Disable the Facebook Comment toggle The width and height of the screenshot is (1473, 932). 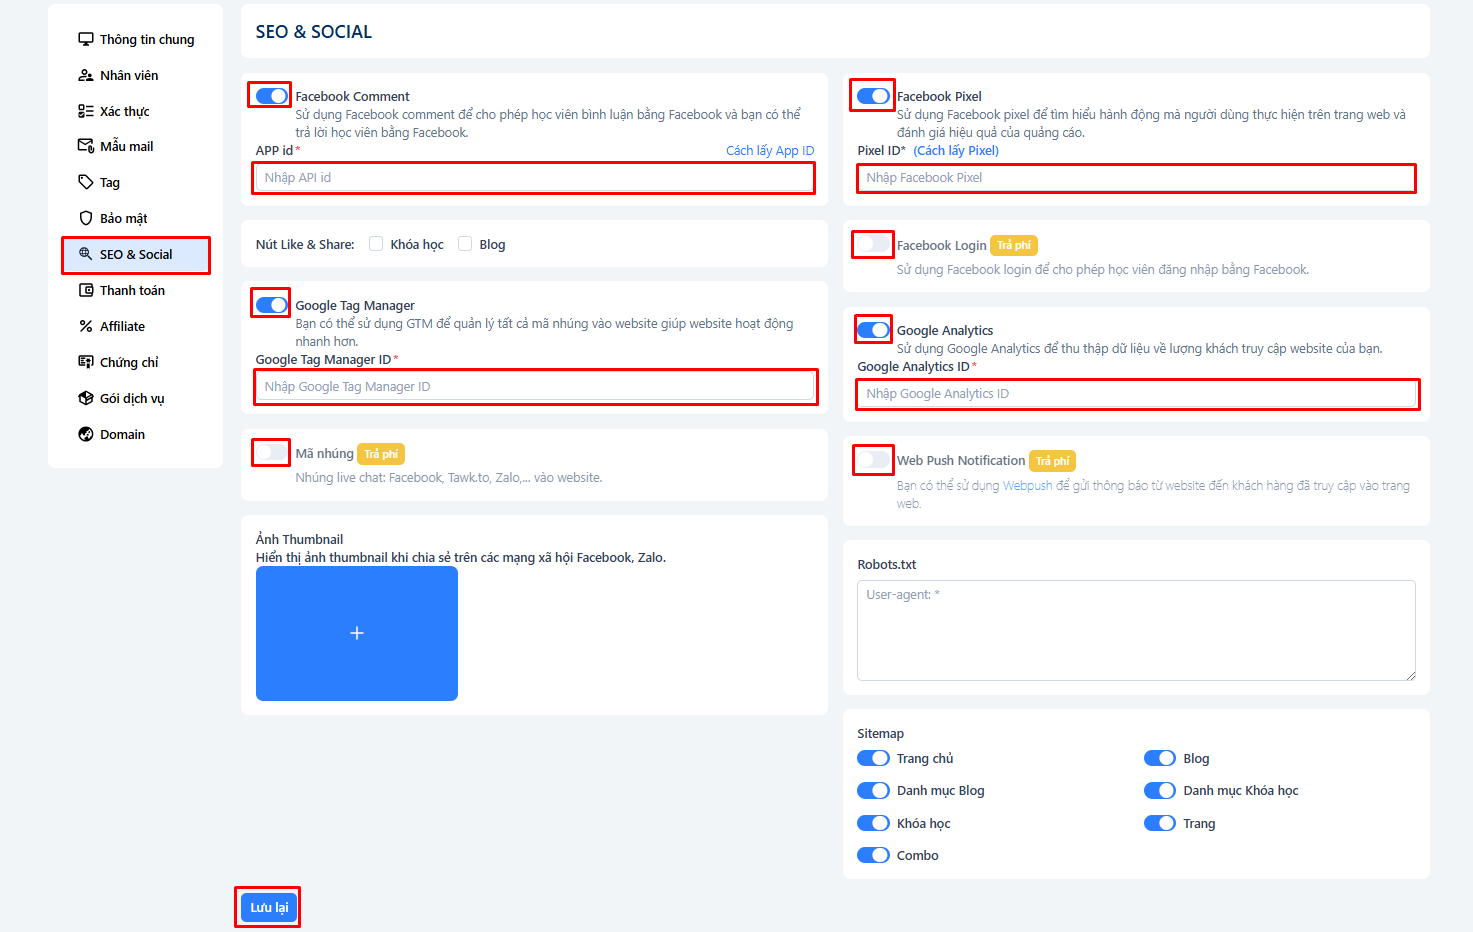point(271,96)
